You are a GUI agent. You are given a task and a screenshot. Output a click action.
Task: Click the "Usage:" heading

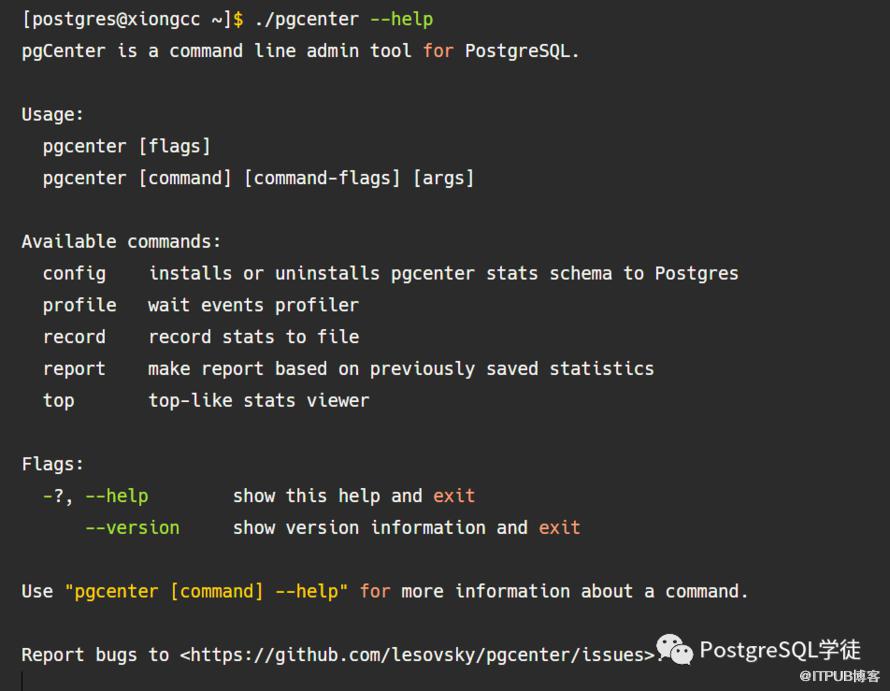click(53, 115)
